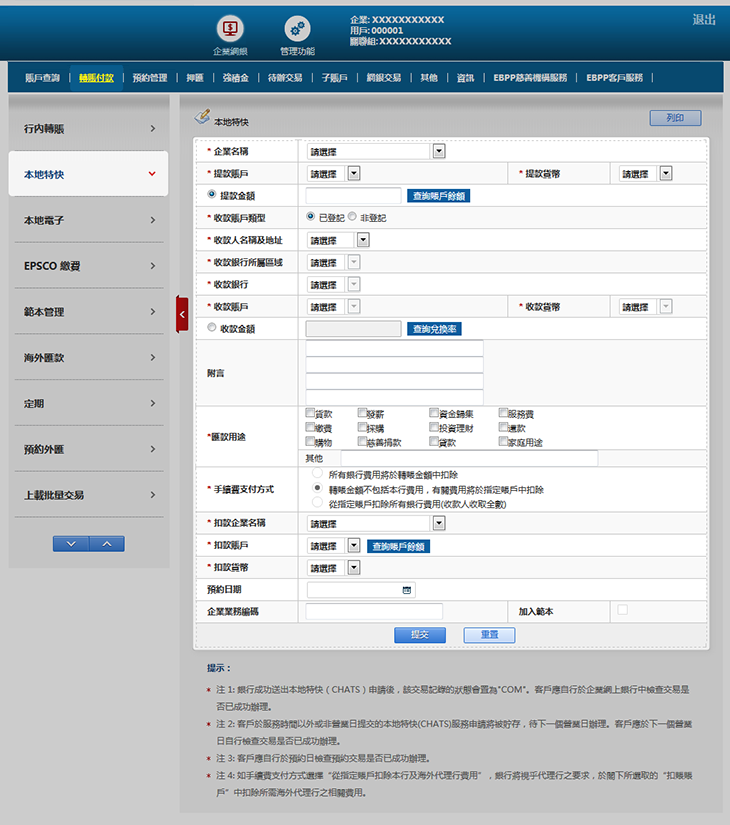This screenshot has width=730, height=825.
Task: Click the calendar icon in 預約日期 field
Action: (x=407, y=590)
